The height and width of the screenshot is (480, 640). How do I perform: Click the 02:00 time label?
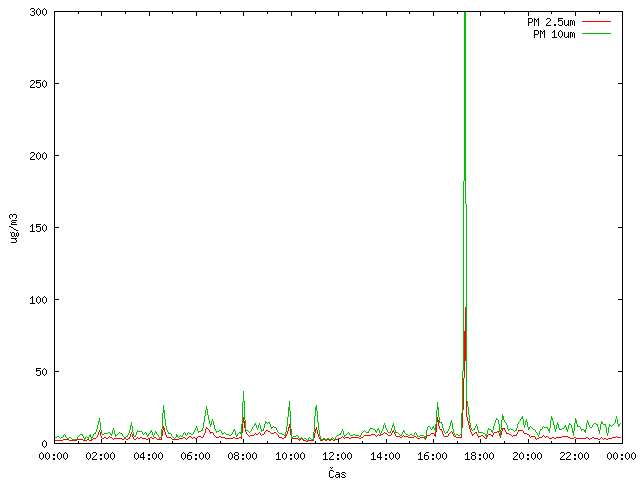pos(100,456)
